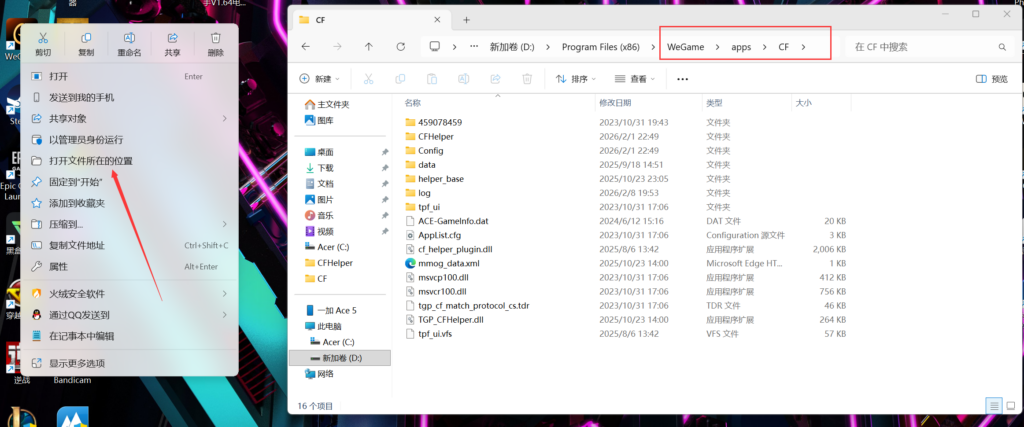Select 下载 in the navigation pane
Viewport: 1024px width, 427px height.
pyautogui.click(x=320, y=168)
